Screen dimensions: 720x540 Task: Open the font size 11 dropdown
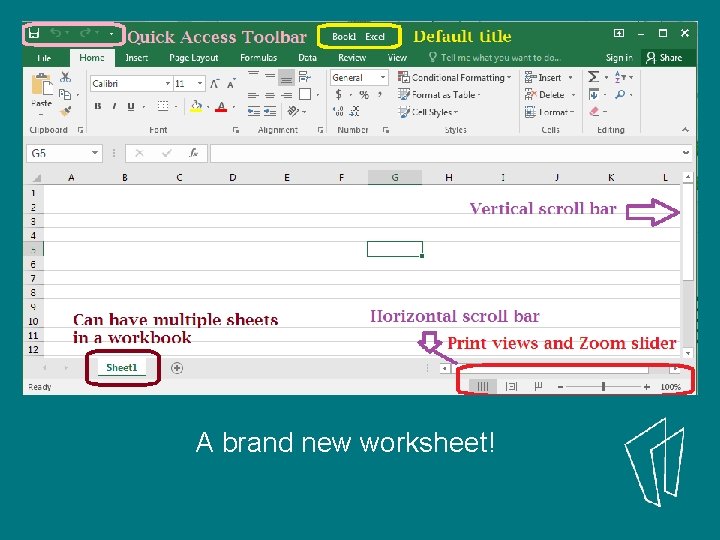point(200,84)
